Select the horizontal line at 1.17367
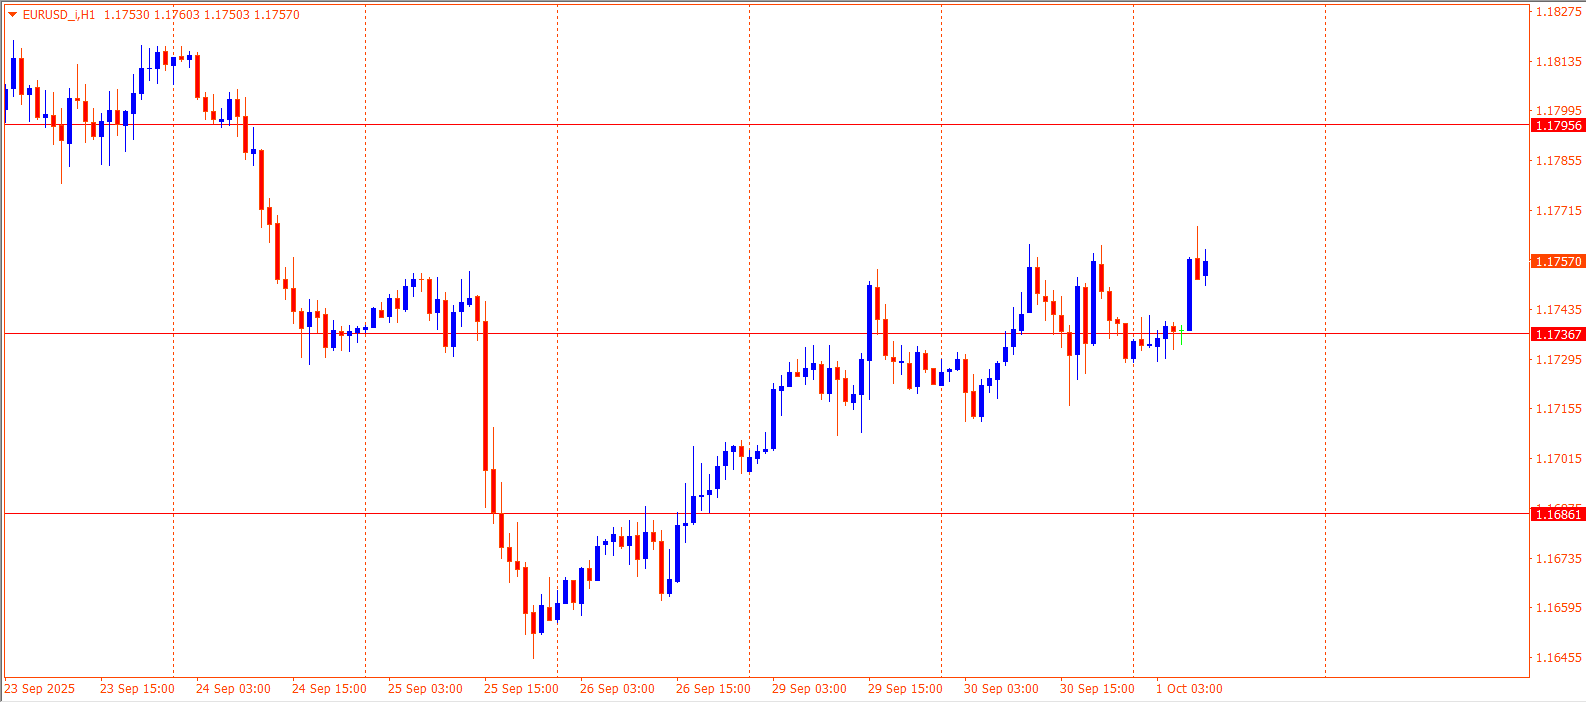 click(x=700, y=334)
